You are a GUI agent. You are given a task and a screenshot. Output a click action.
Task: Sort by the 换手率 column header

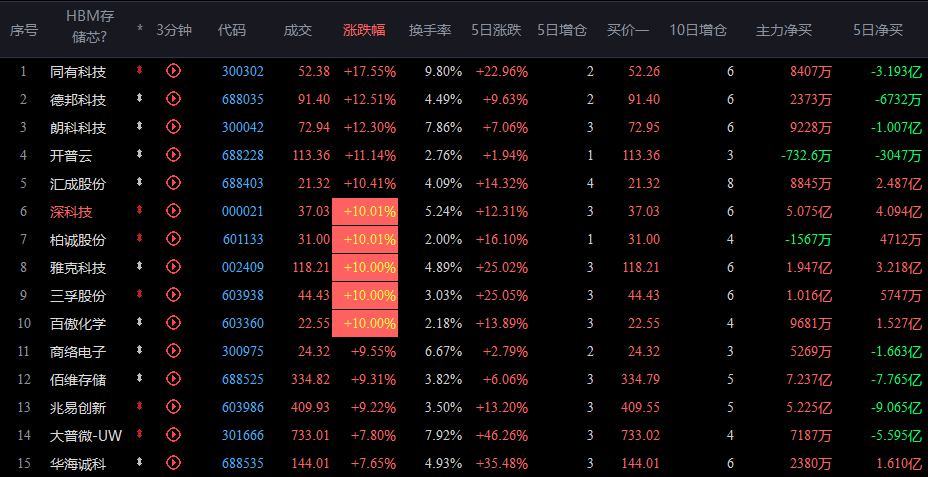coord(430,30)
